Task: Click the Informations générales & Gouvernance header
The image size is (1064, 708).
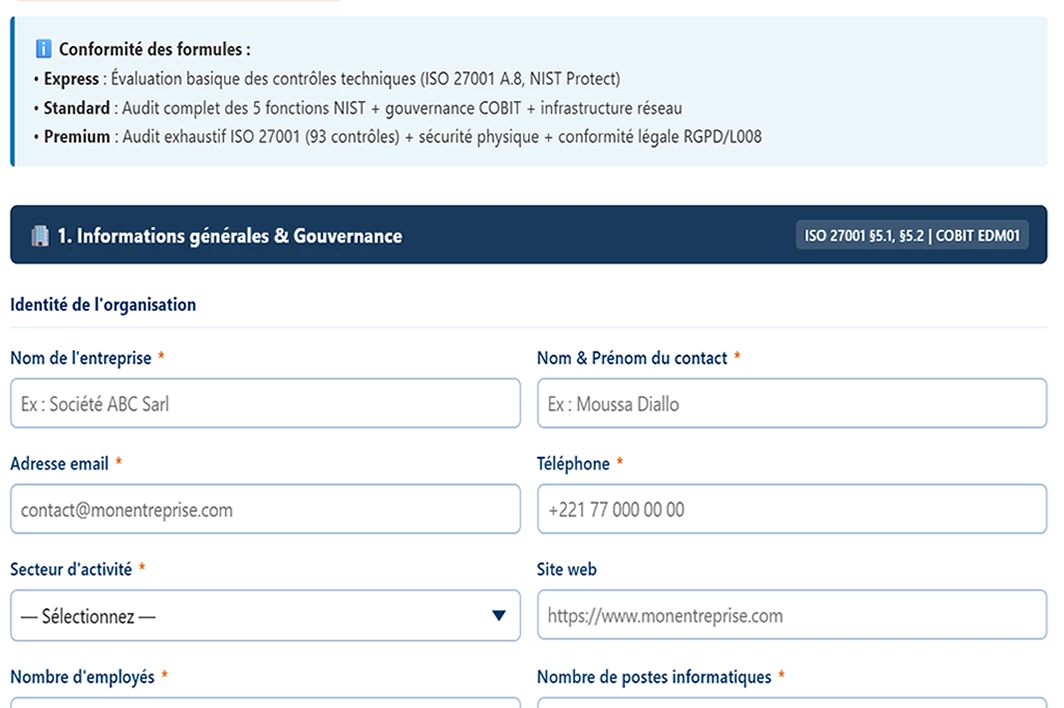Action: [229, 236]
